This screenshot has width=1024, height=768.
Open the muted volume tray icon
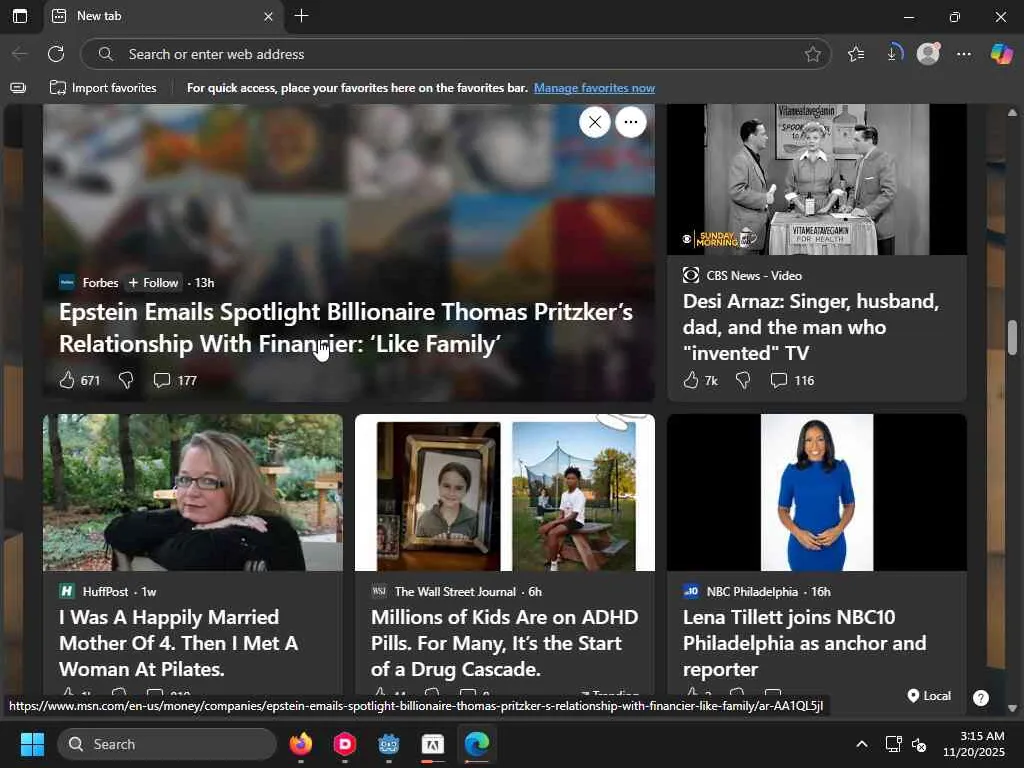point(919,744)
